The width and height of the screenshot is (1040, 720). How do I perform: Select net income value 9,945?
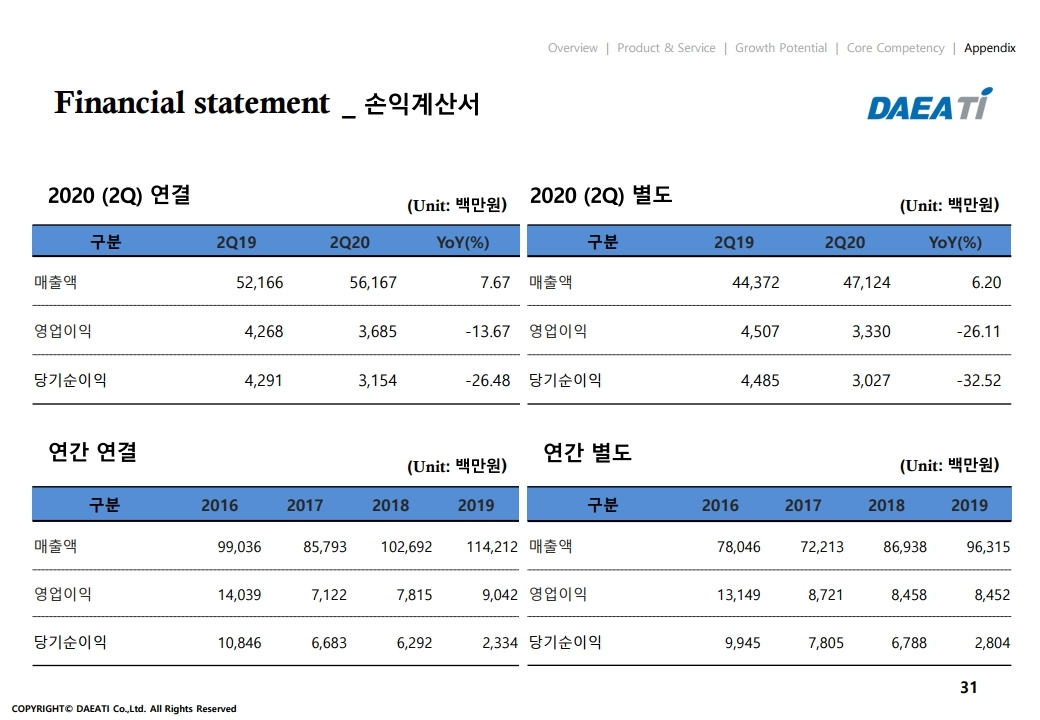(x=743, y=643)
